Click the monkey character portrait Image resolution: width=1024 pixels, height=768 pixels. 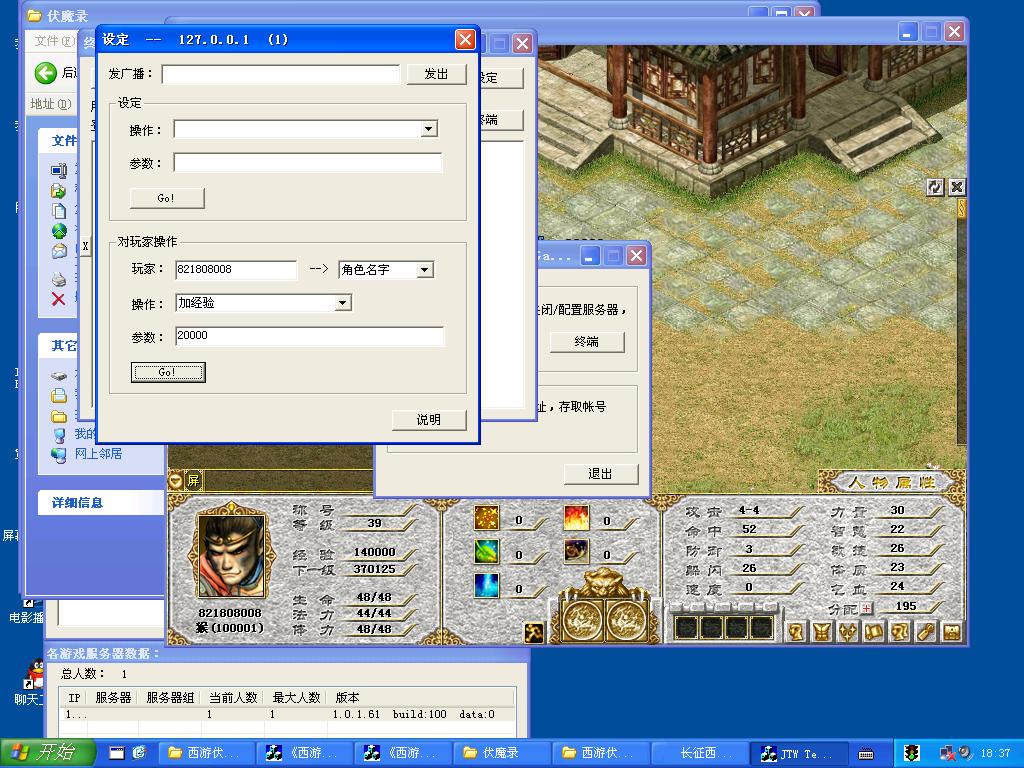(232, 556)
